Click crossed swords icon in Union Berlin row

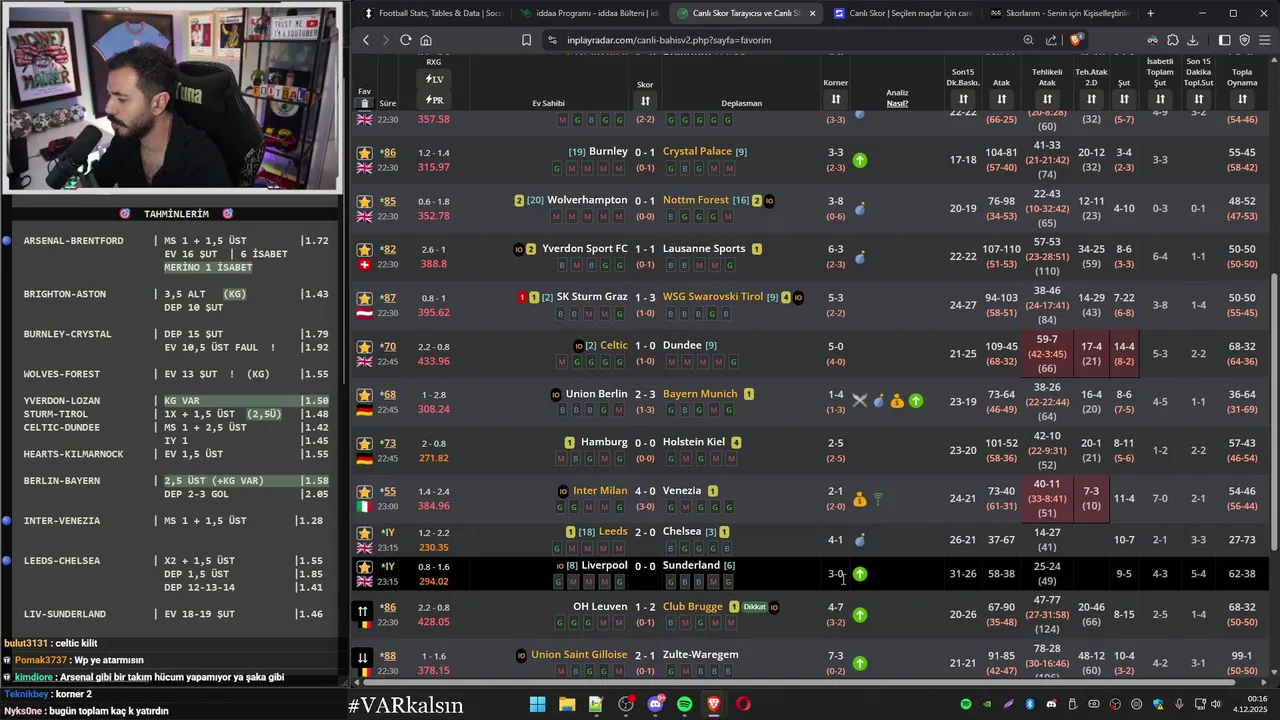pos(859,401)
